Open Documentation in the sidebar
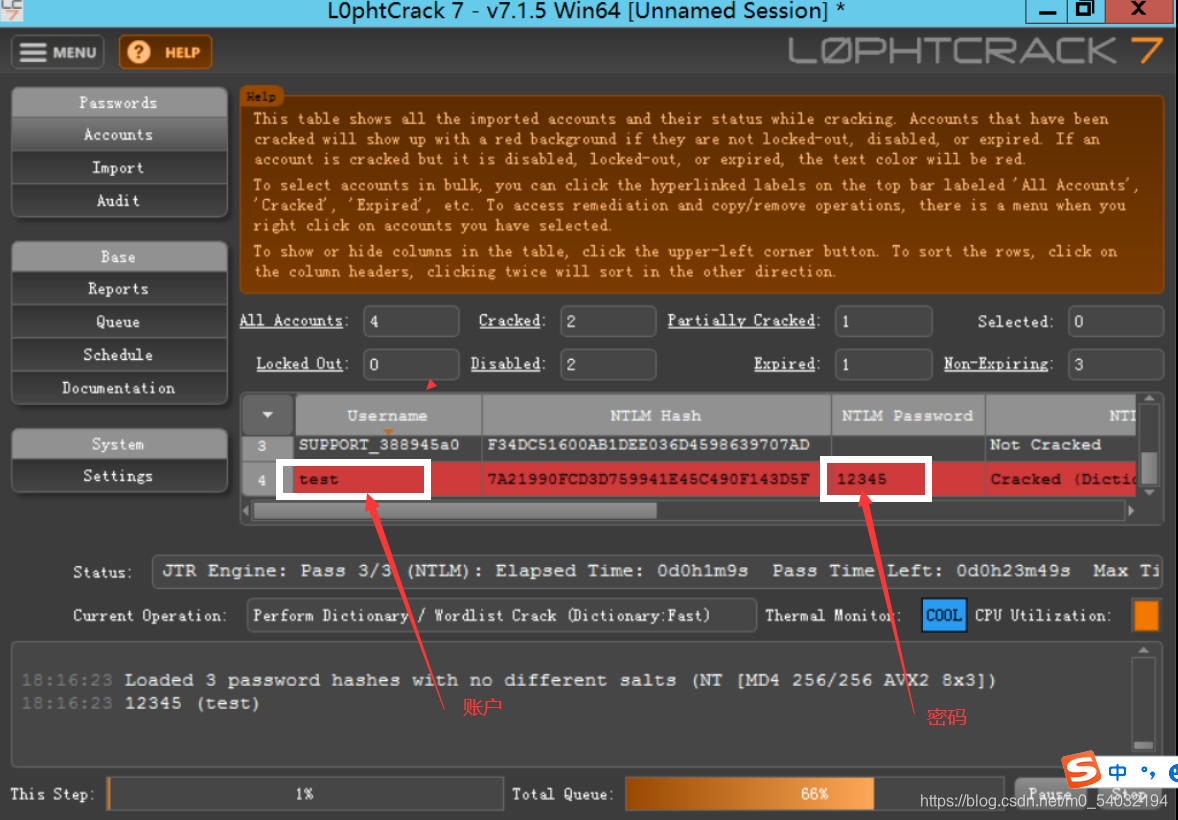The image size is (1178, 820). [119, 388]
